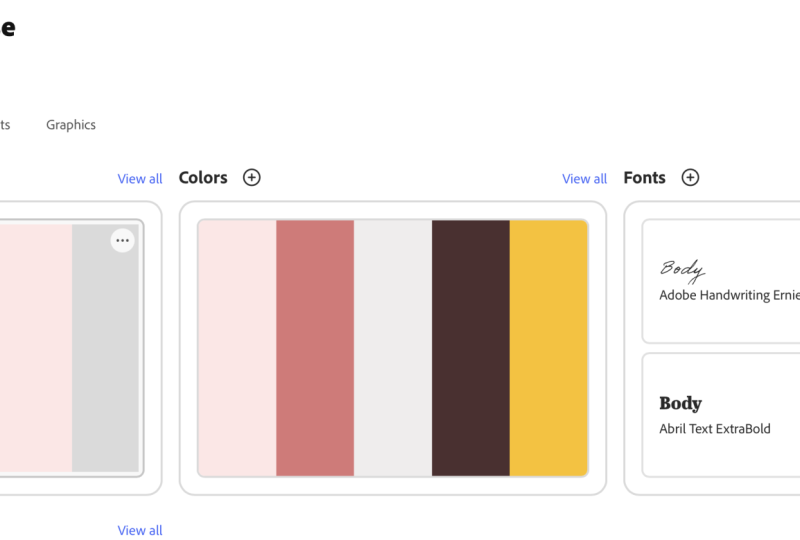The height and width of the screenshot is (540, 800).
Task: Open the View all link at bottom
Action: pos(140,530)
